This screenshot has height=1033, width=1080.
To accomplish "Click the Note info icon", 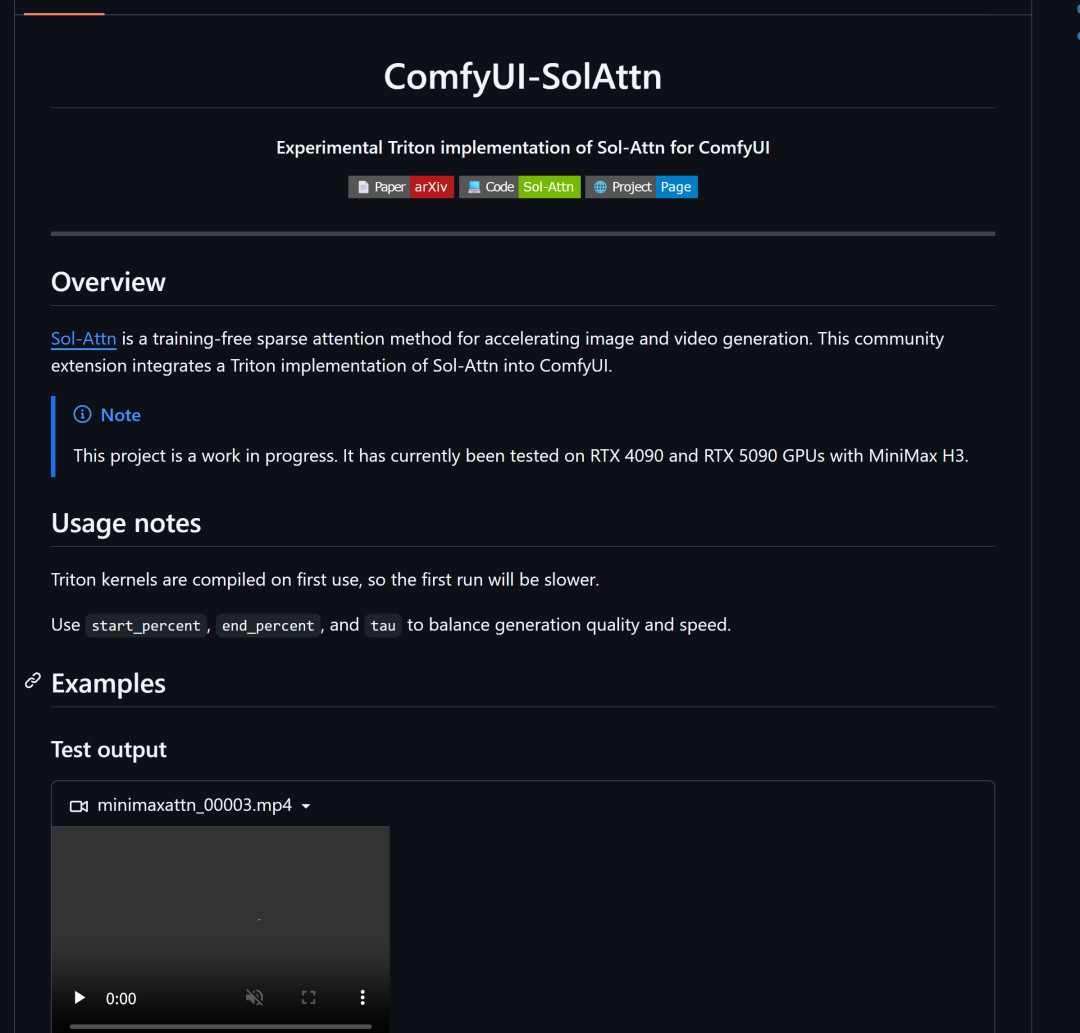I will click(82, 415).
